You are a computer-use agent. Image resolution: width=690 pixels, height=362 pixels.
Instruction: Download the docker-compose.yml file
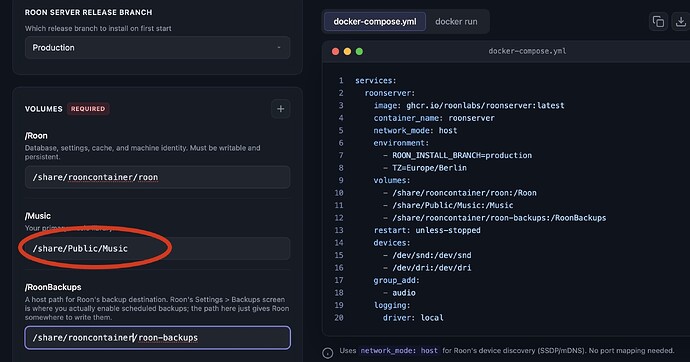coord(681,22)
